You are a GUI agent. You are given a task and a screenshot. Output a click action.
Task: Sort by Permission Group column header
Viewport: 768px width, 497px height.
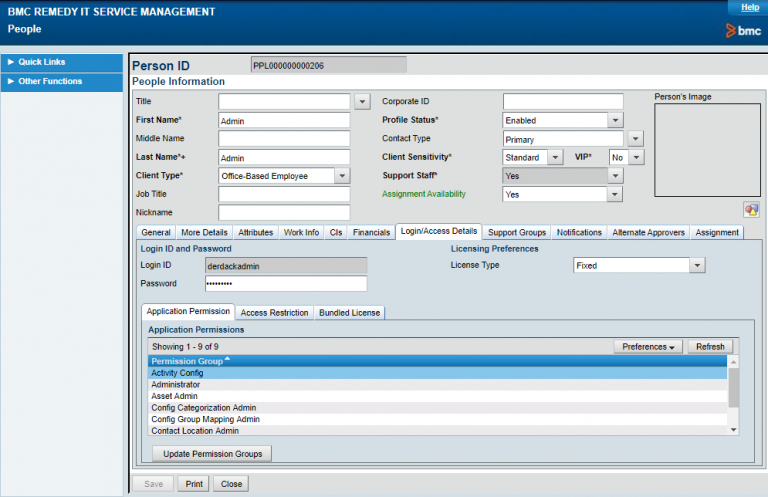[x=187, y=361]
